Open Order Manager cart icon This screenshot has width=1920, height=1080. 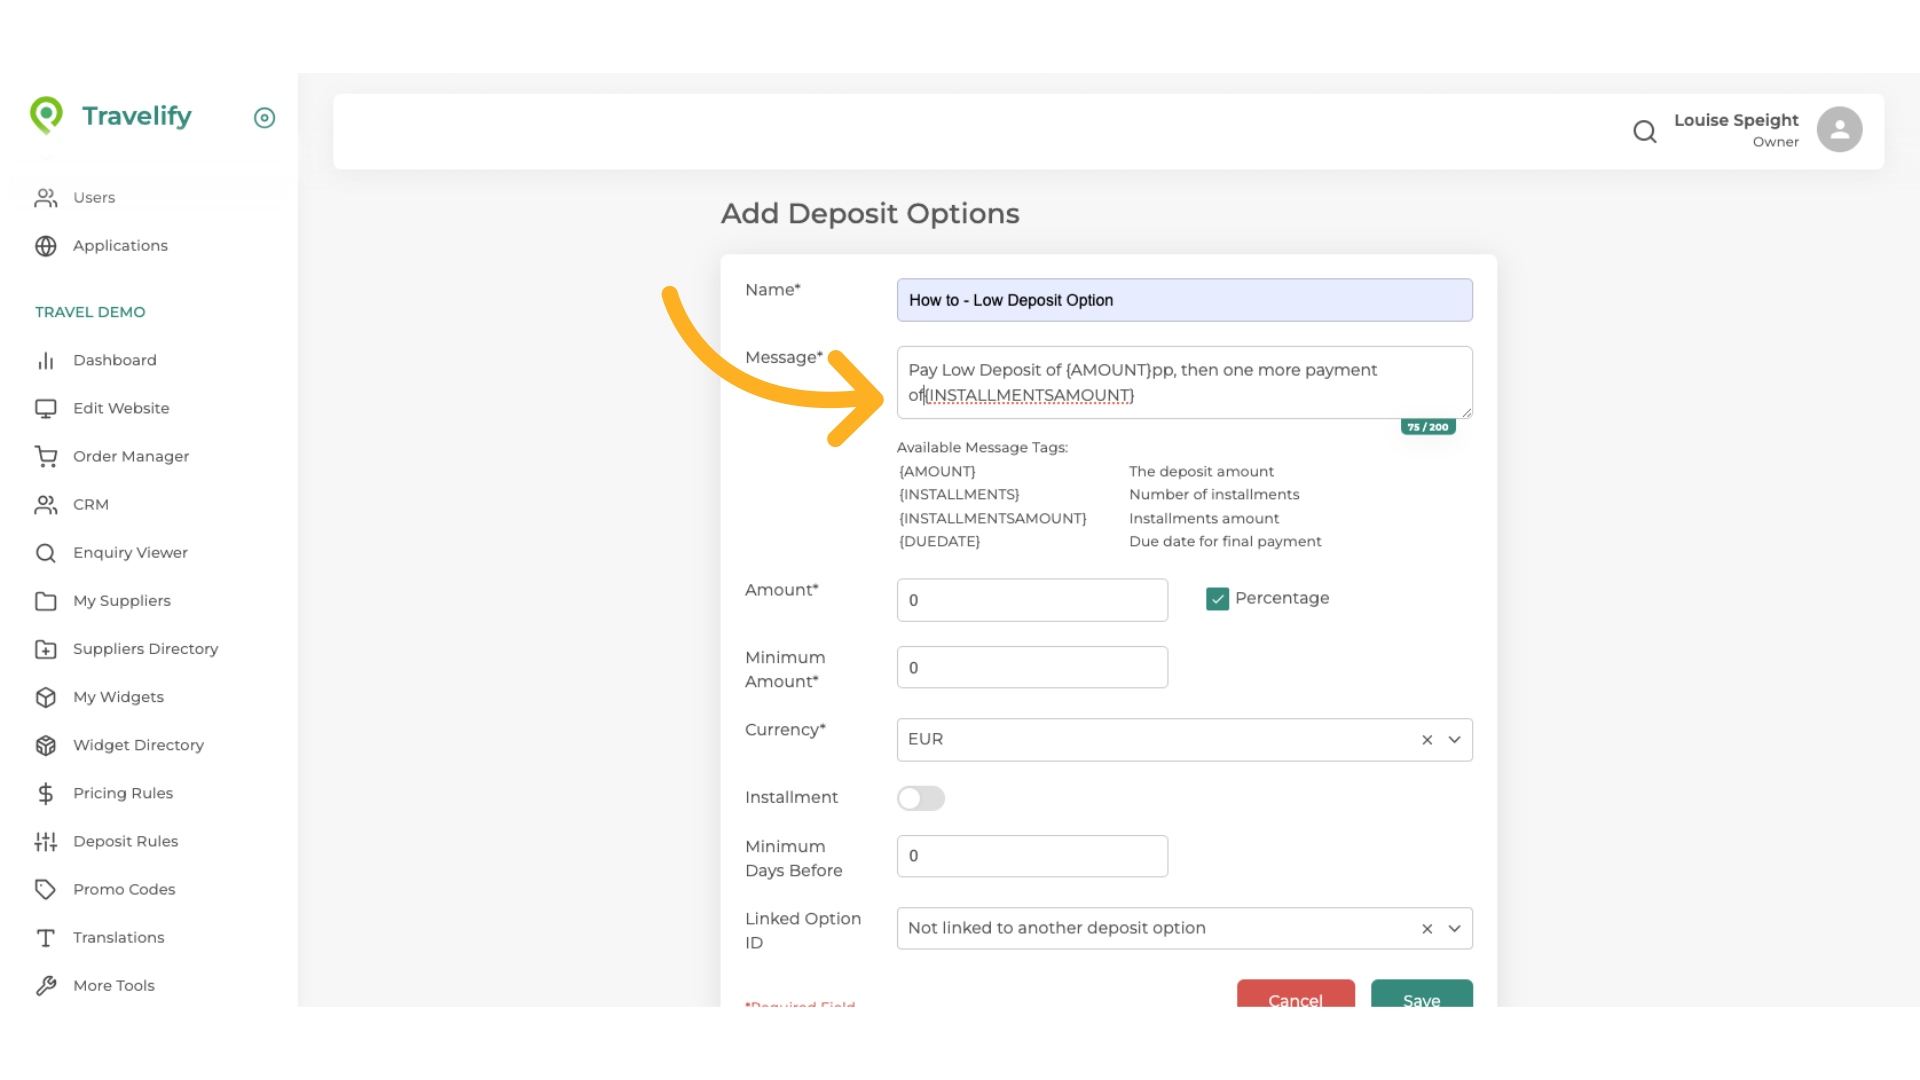pyautogui.click(x=46, y=456)
